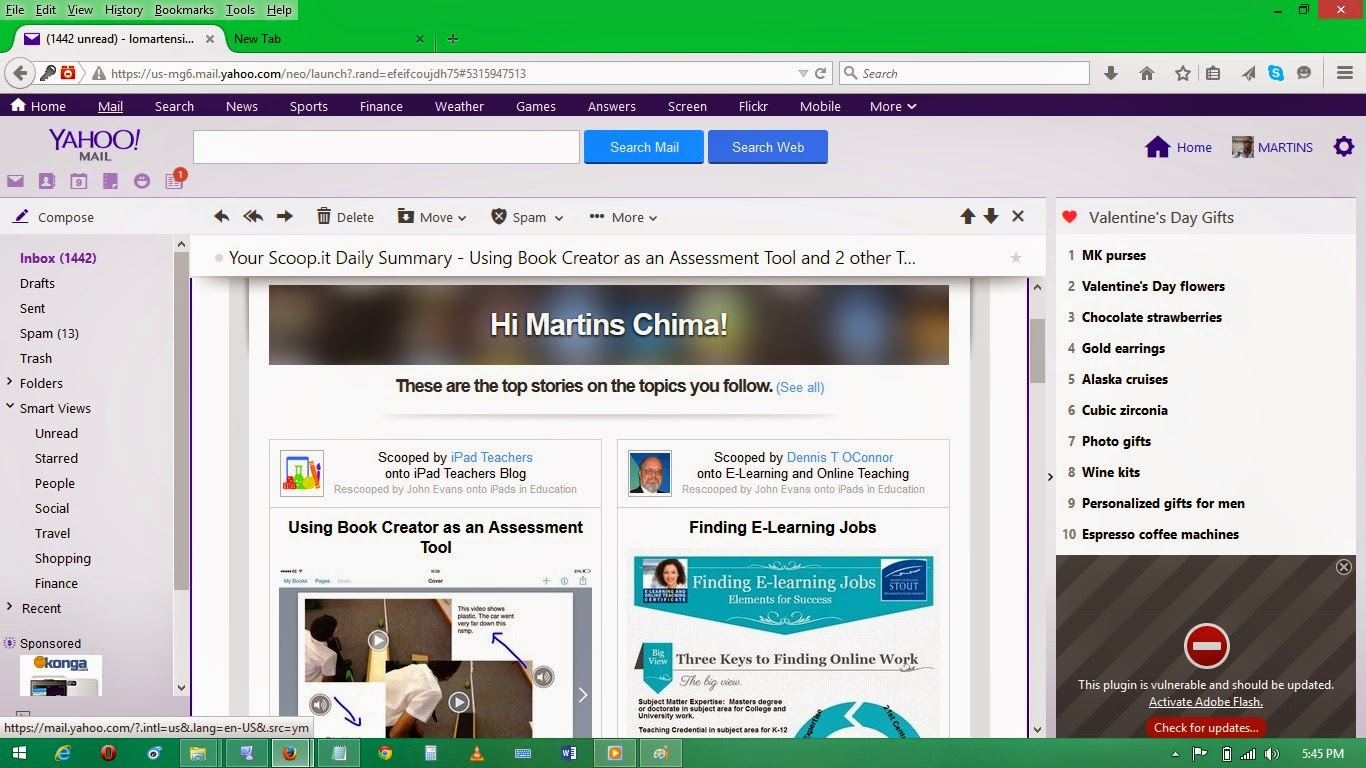Open the Messenger smiley icon
Screen dimensions: 1366x768
141,181
